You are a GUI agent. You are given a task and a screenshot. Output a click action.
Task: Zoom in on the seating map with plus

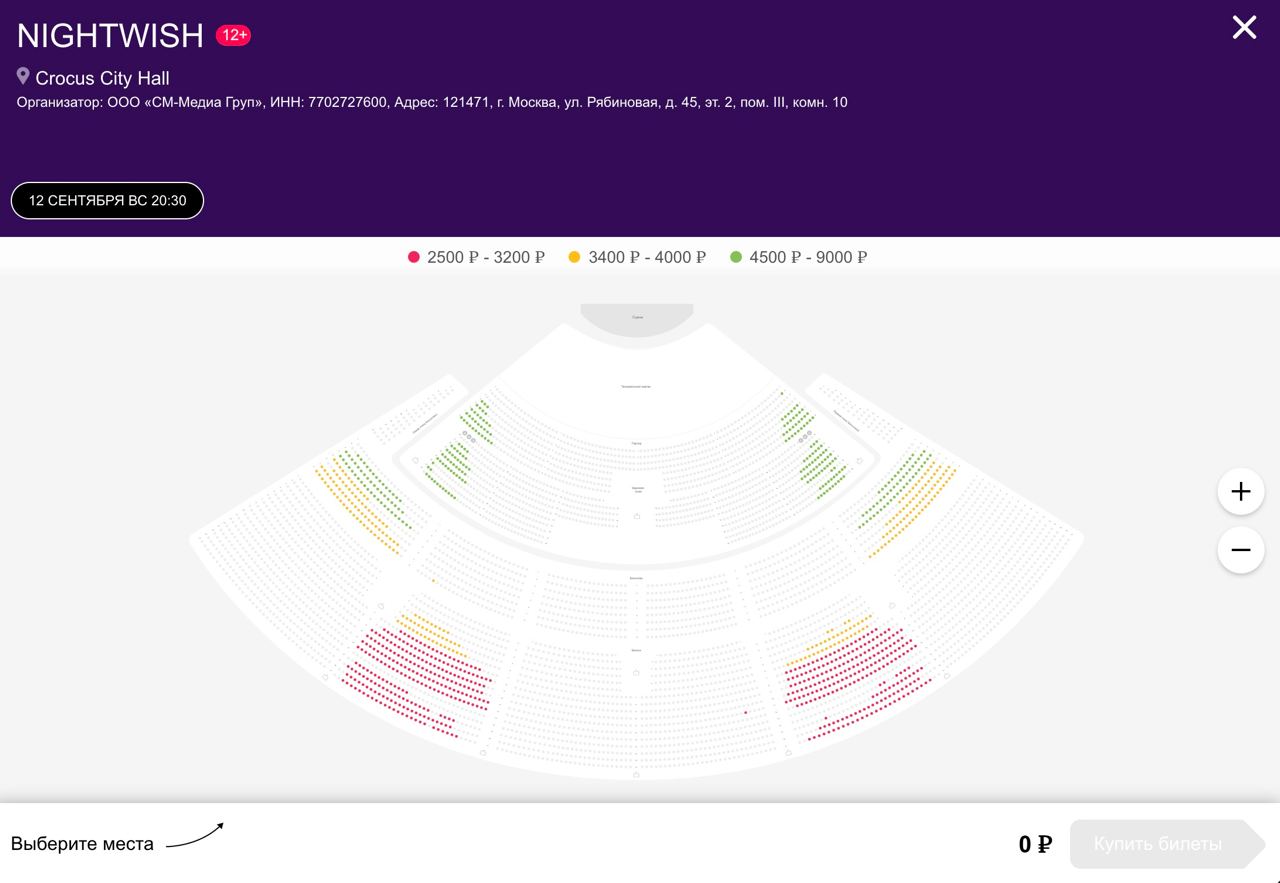[x=1241, y=491]
